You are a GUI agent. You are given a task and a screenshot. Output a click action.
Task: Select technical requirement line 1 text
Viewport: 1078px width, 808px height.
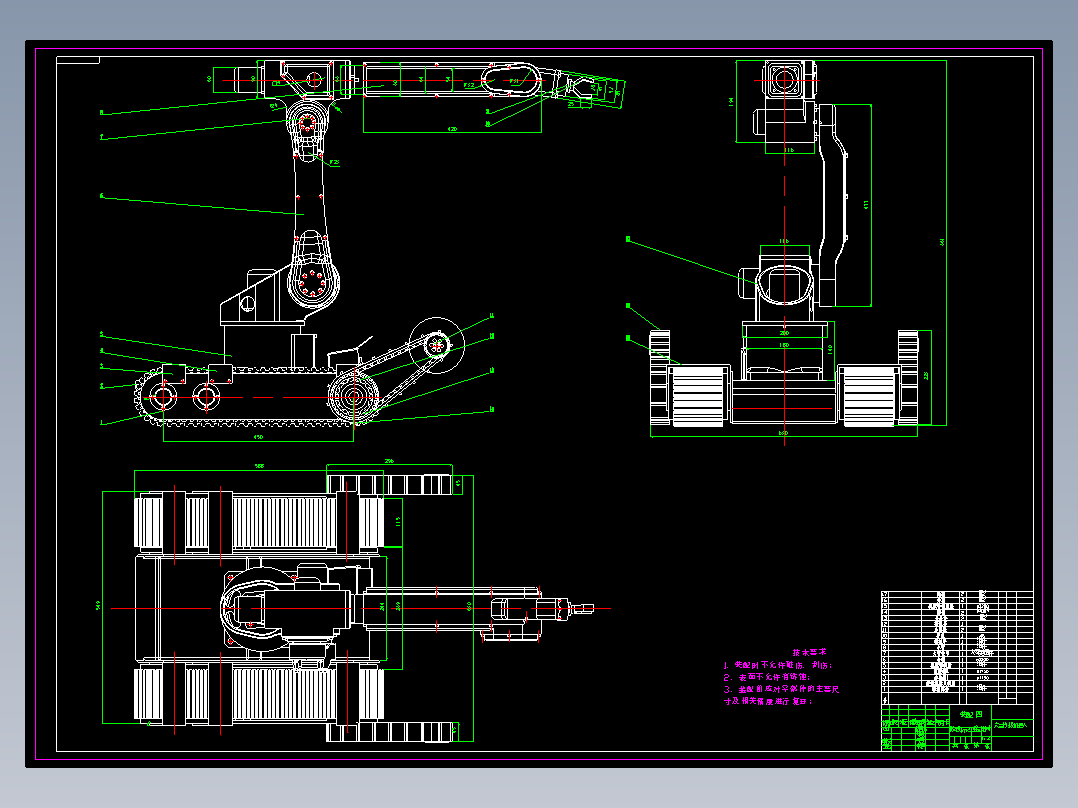(778, 665)
